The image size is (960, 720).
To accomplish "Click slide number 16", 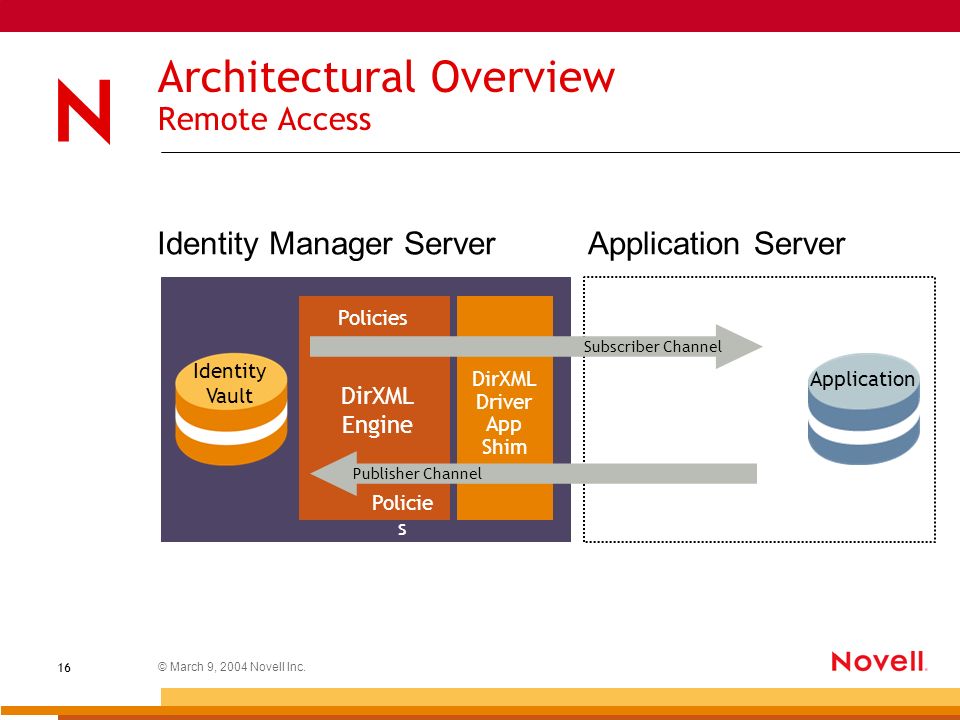I will coord(64,668).
